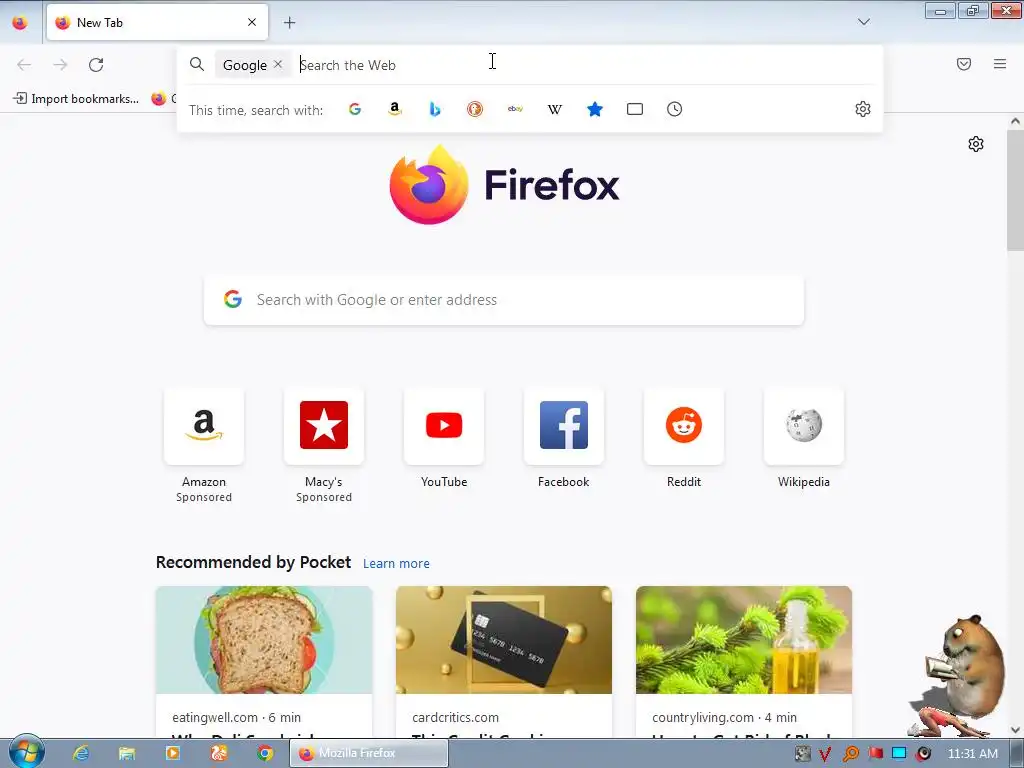Click the Search with Google or enter address box
This screenshot has height=768, width=1024.
point(504,300)
